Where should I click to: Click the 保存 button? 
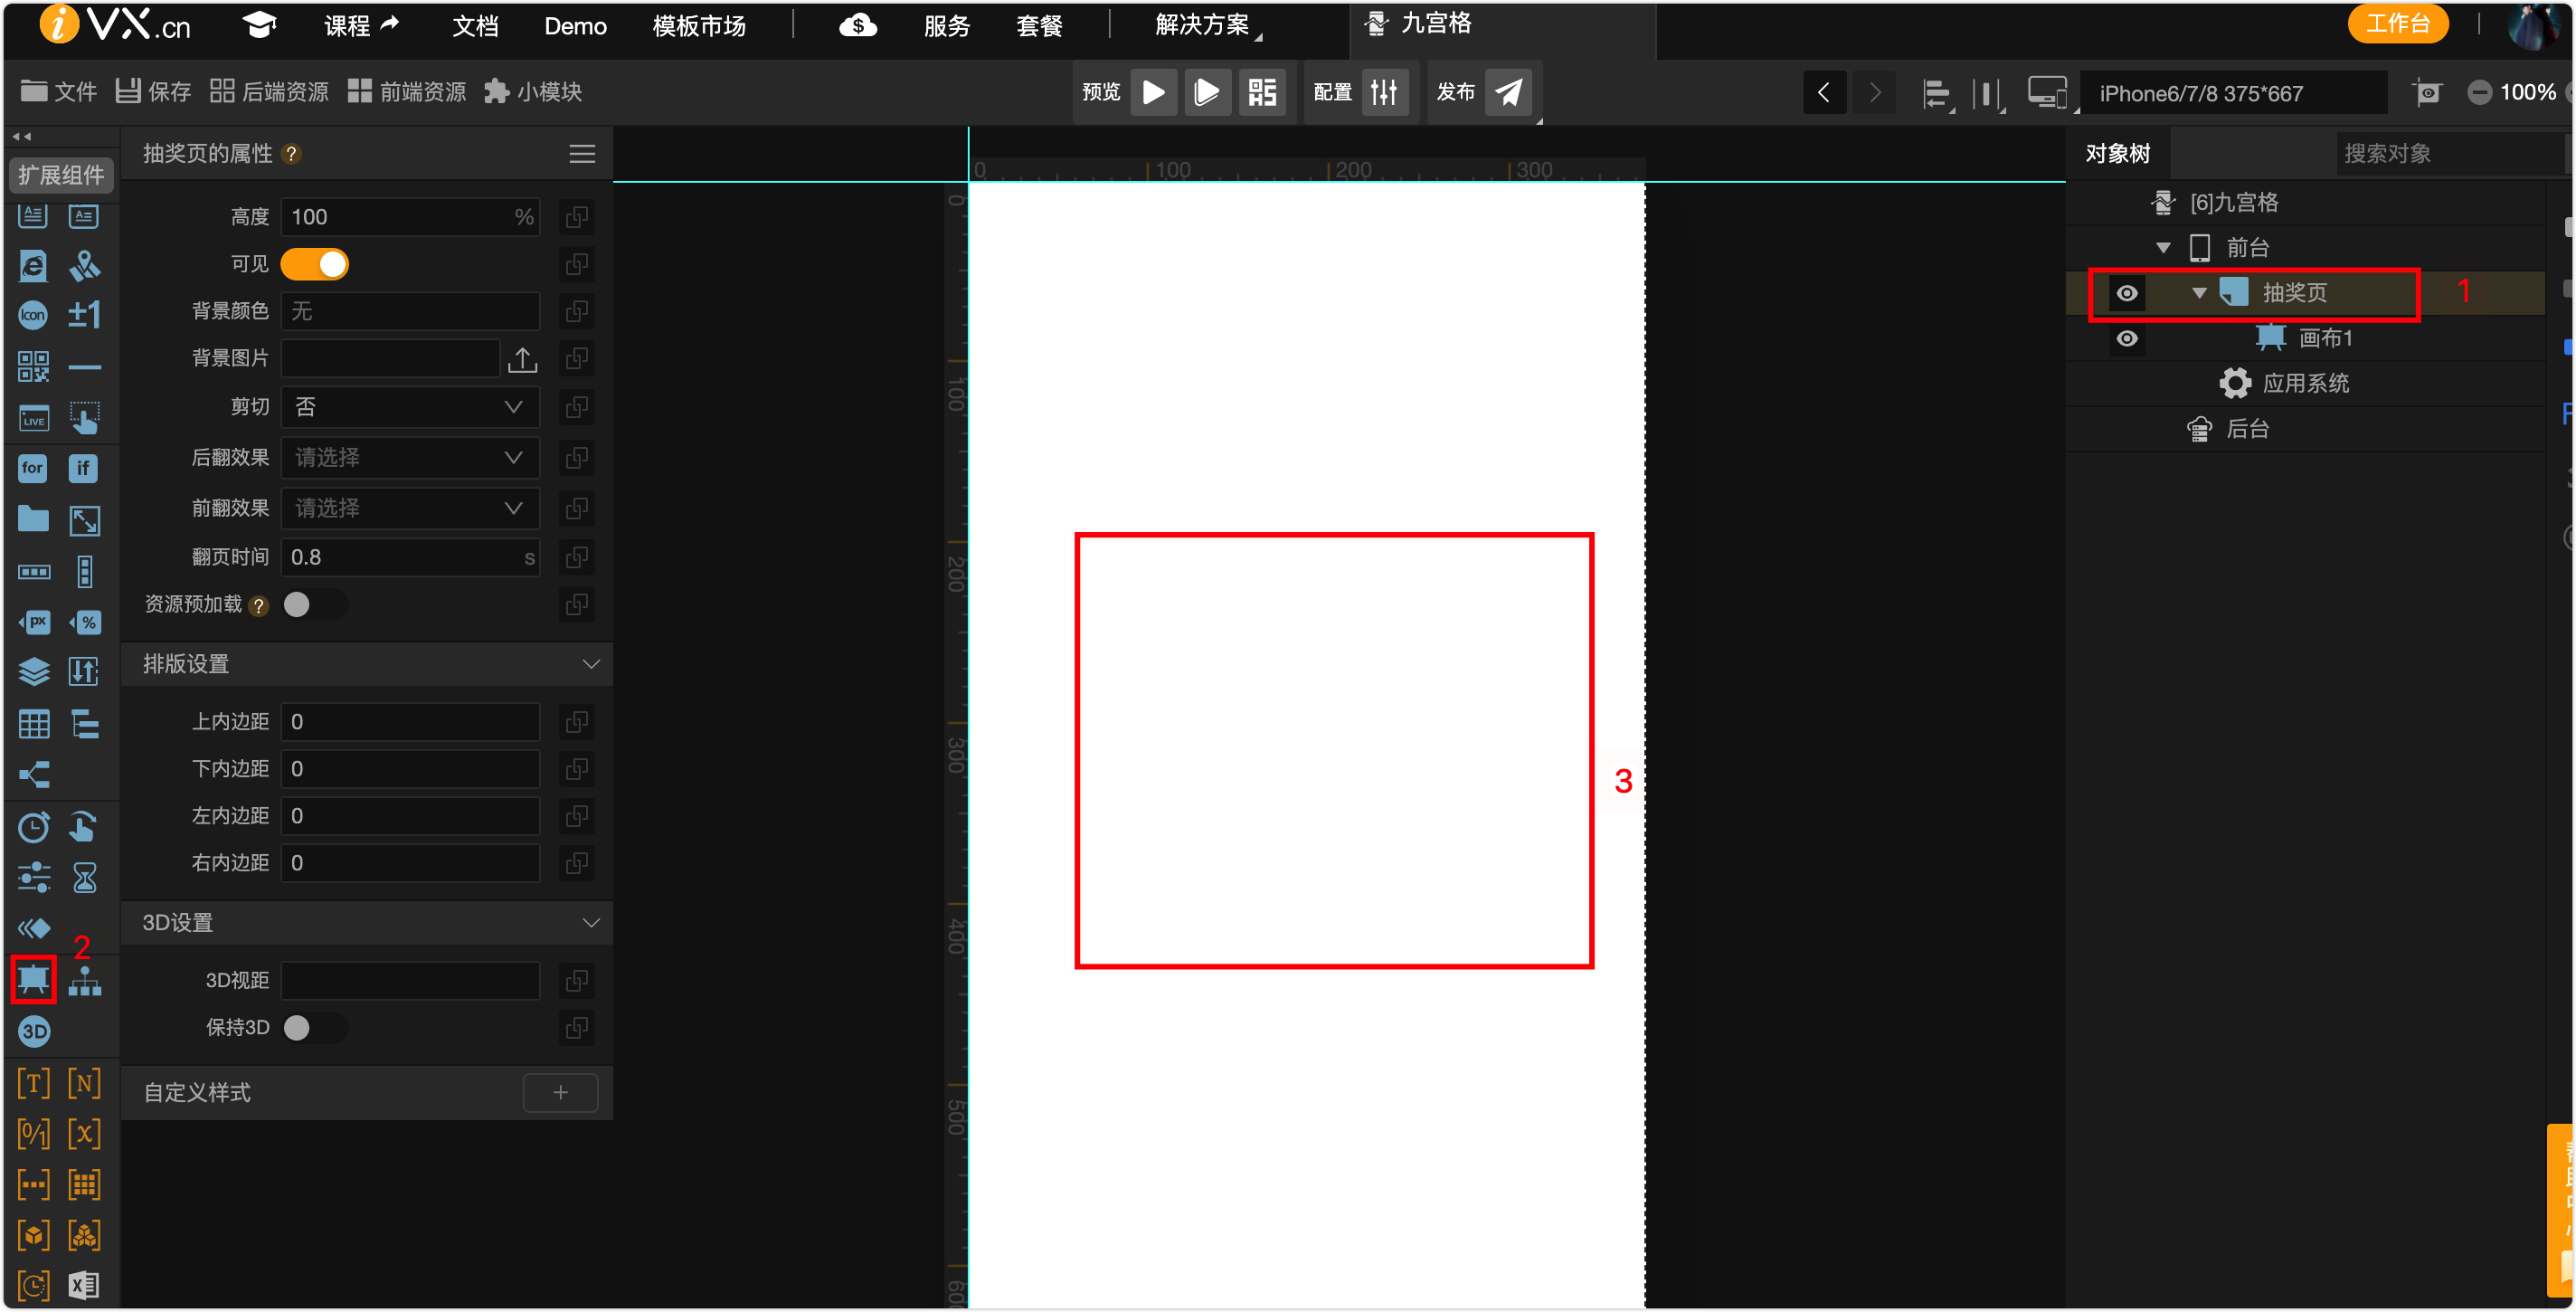point(153,92)
